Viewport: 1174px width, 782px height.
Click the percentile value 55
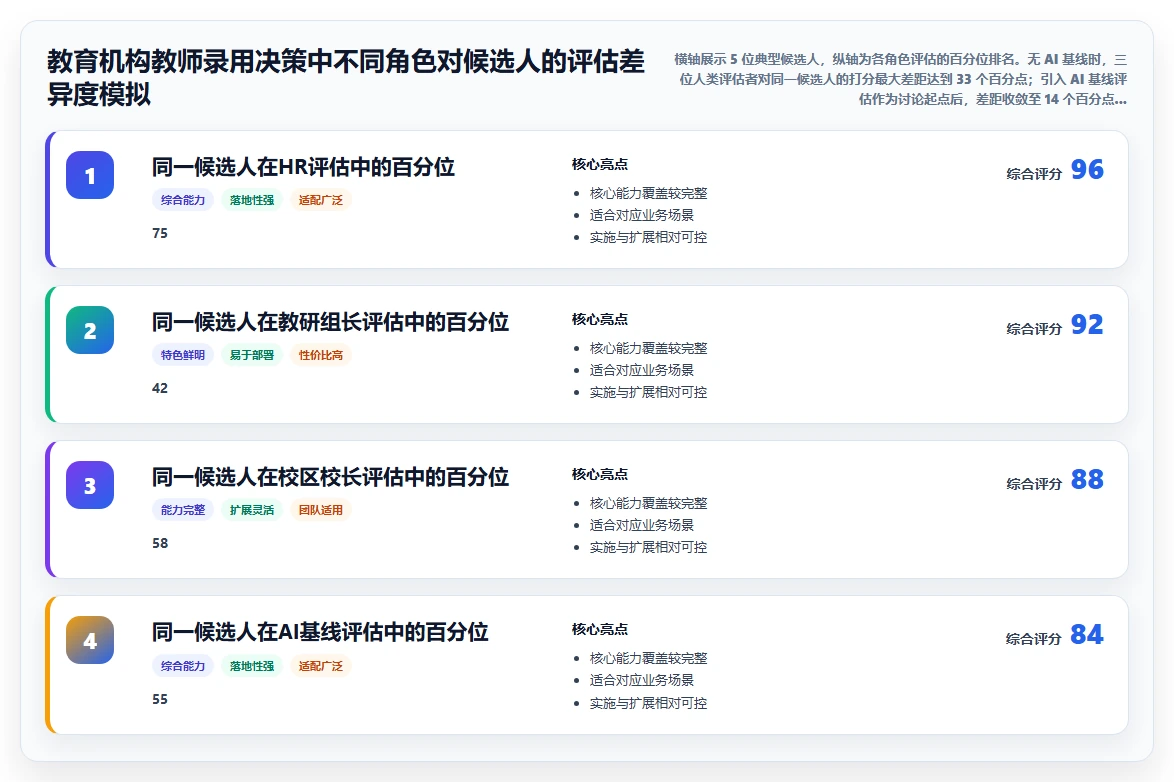(160, 699)
